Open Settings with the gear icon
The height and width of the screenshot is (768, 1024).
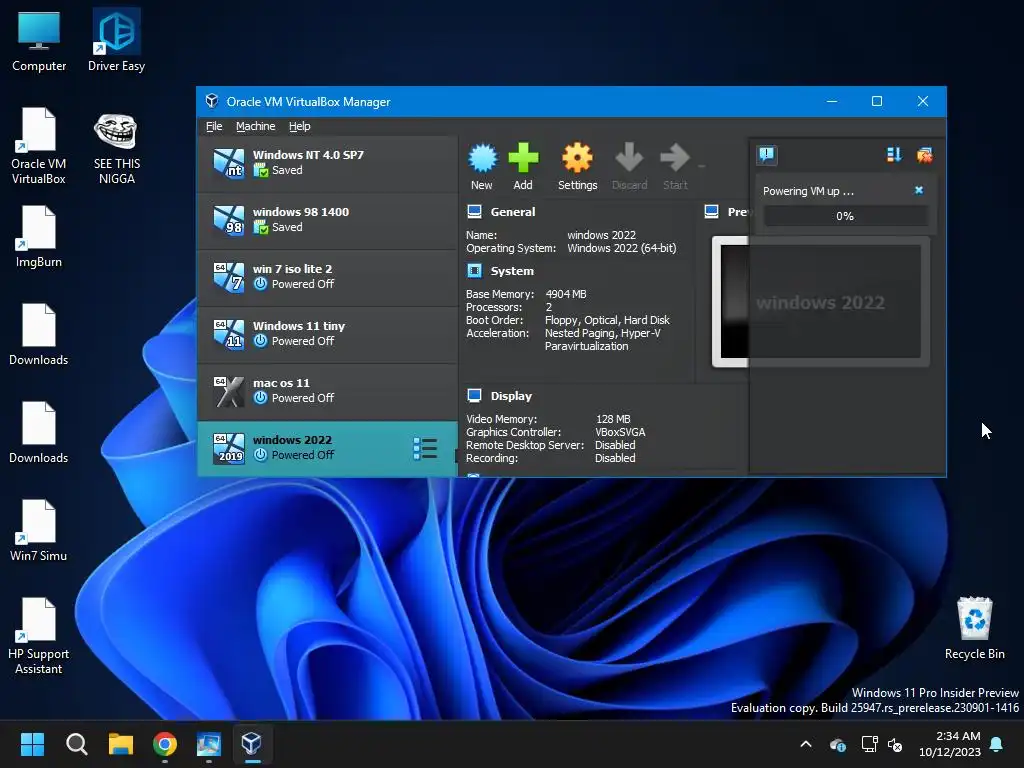click(577, 158)
